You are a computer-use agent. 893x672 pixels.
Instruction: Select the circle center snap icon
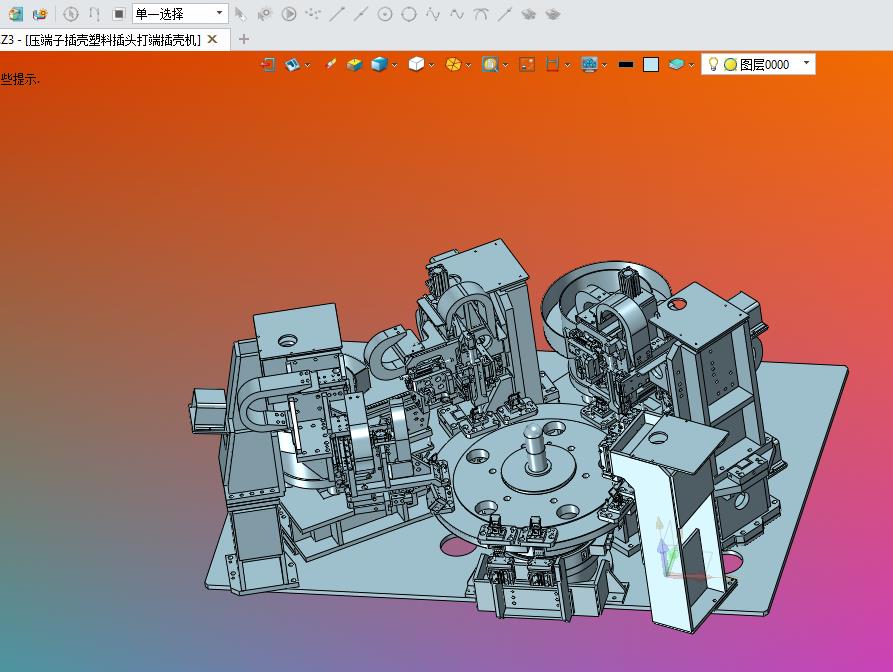pos(385,14)
